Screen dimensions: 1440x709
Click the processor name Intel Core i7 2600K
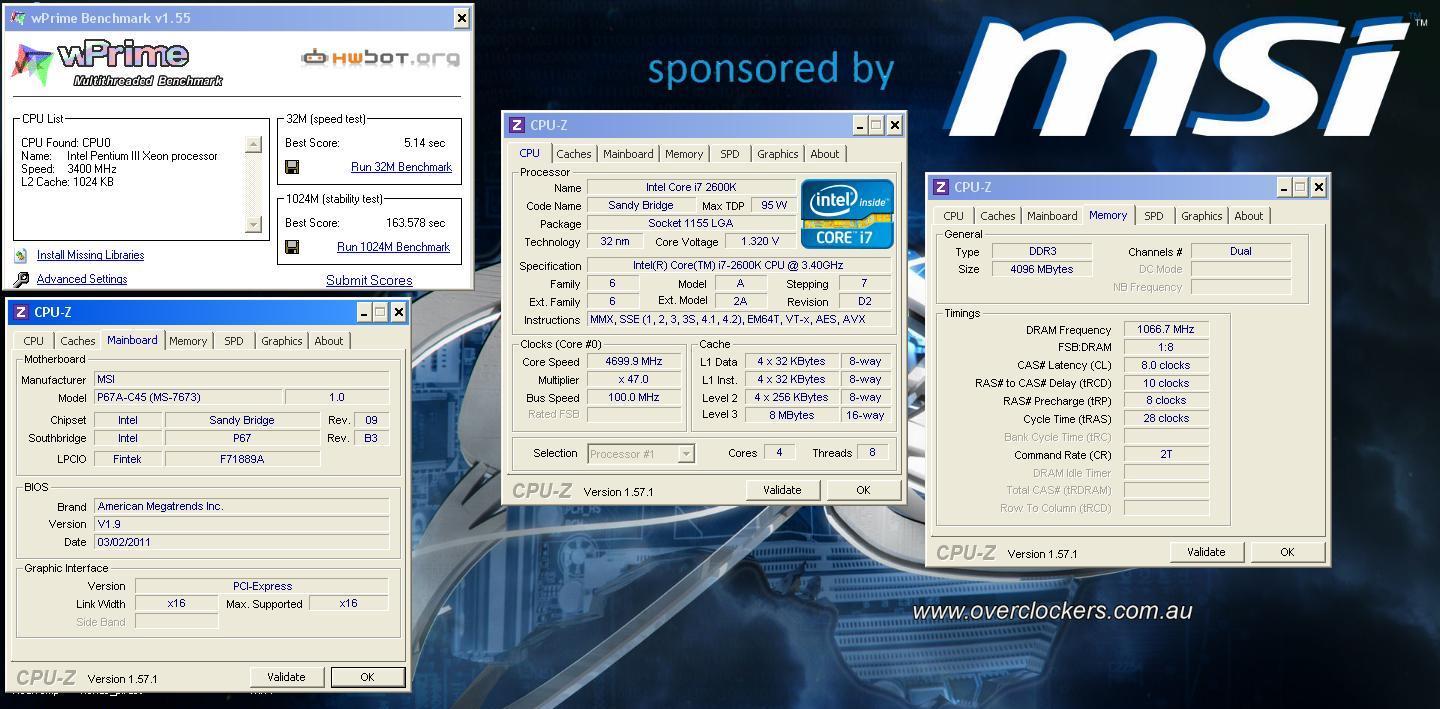(x=691, y=187)
